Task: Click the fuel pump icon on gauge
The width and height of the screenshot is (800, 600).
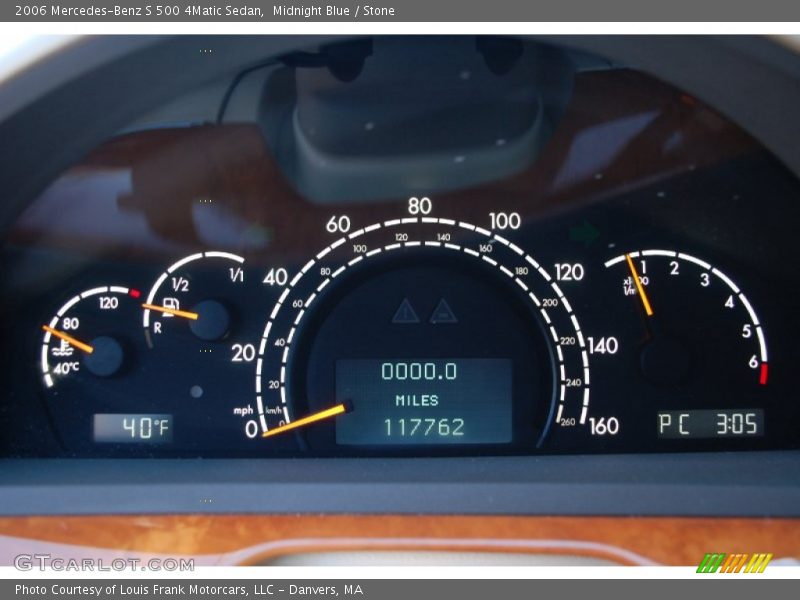Action: click(171, 301)
